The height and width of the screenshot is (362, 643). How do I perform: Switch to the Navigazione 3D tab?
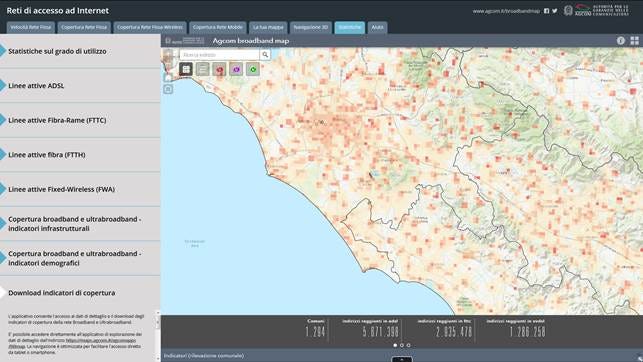pos(311,27)
